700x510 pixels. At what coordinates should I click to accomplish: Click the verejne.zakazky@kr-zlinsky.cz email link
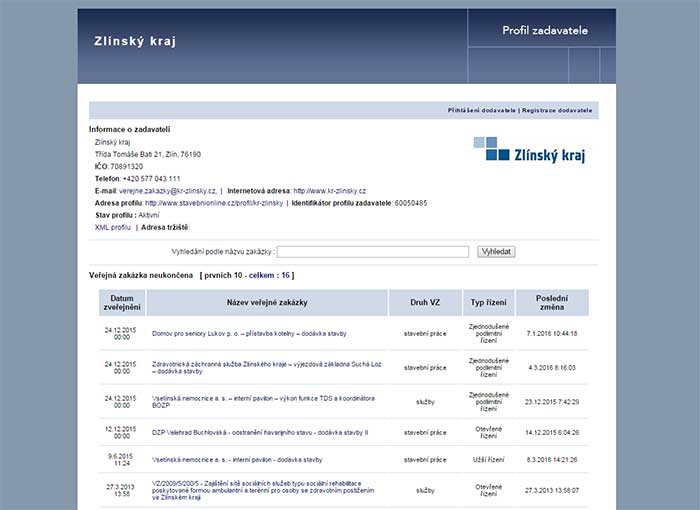click(168, 191)
